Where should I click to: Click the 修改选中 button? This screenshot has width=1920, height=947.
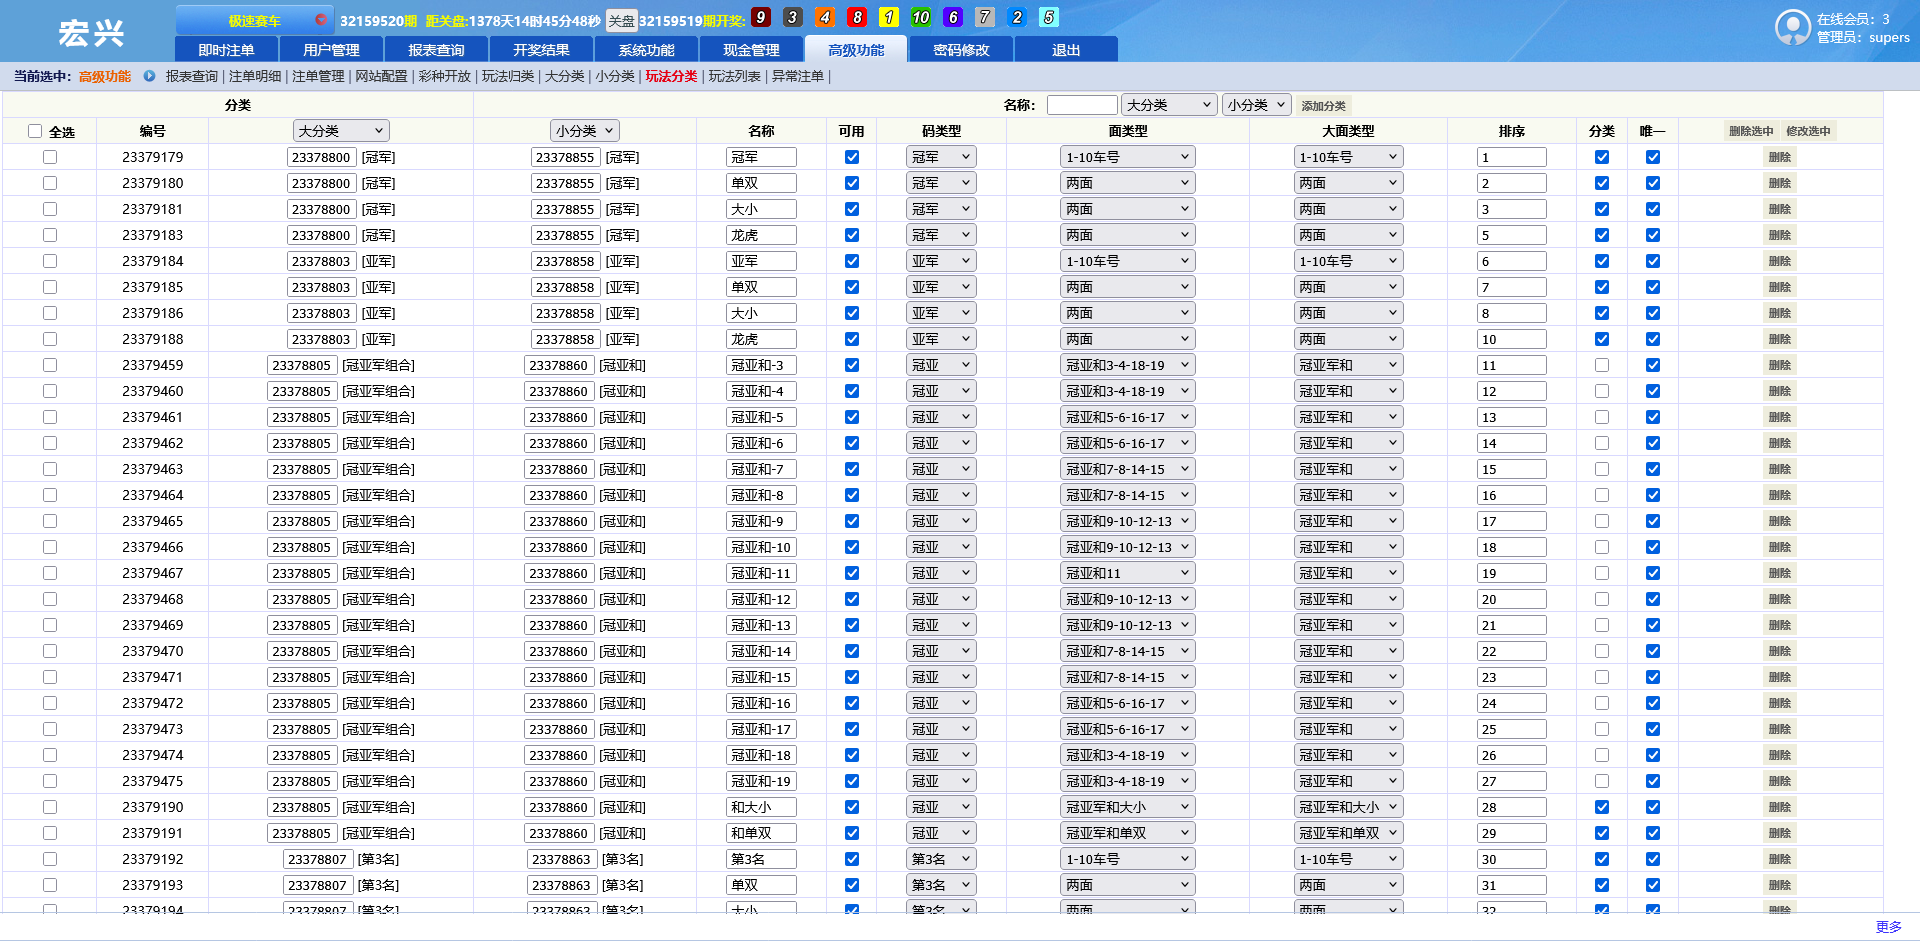[x=1808, y=131]
